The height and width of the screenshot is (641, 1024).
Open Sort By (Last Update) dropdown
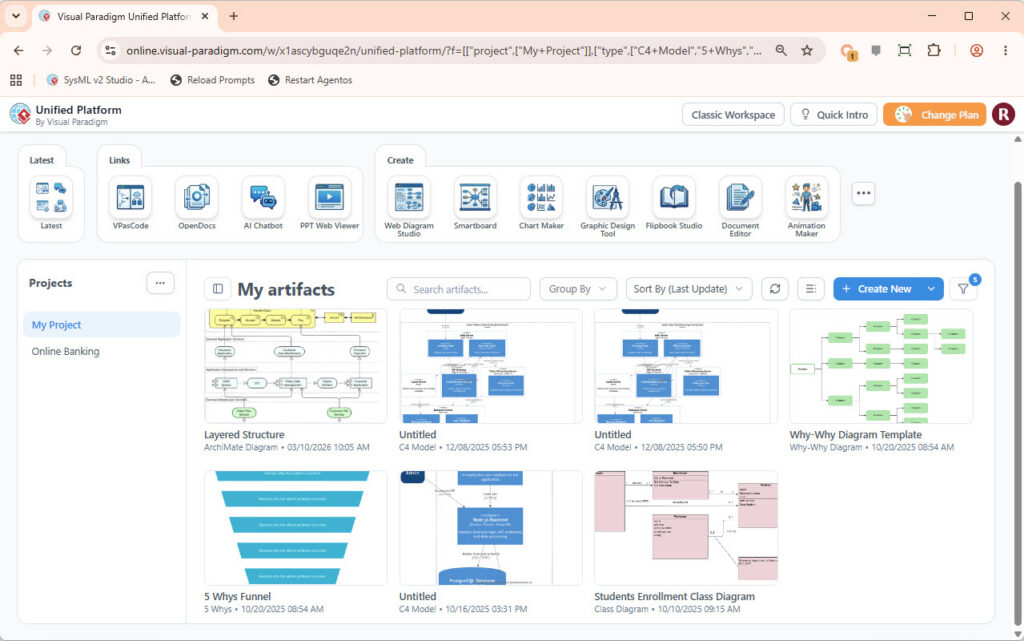pyautogui.click(x=688, y=289)
